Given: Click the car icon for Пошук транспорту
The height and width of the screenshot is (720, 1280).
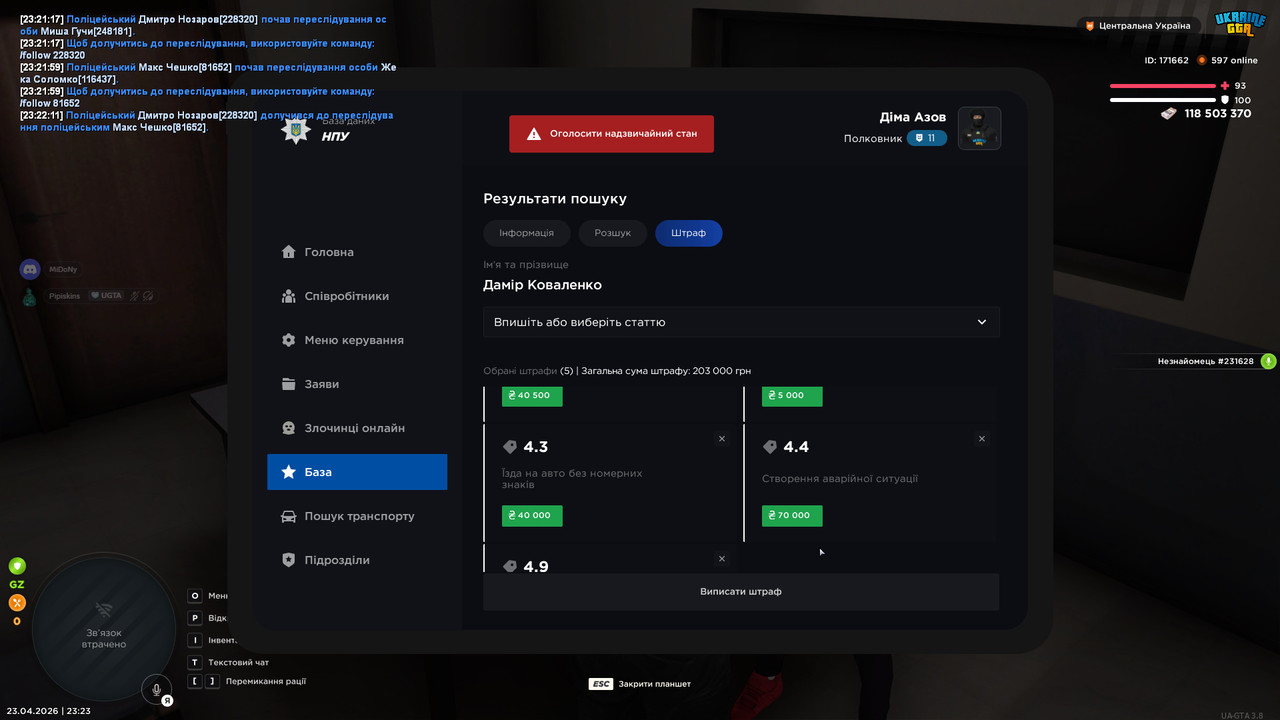Looking at the screenshot, I should click(x=289, y=516).
